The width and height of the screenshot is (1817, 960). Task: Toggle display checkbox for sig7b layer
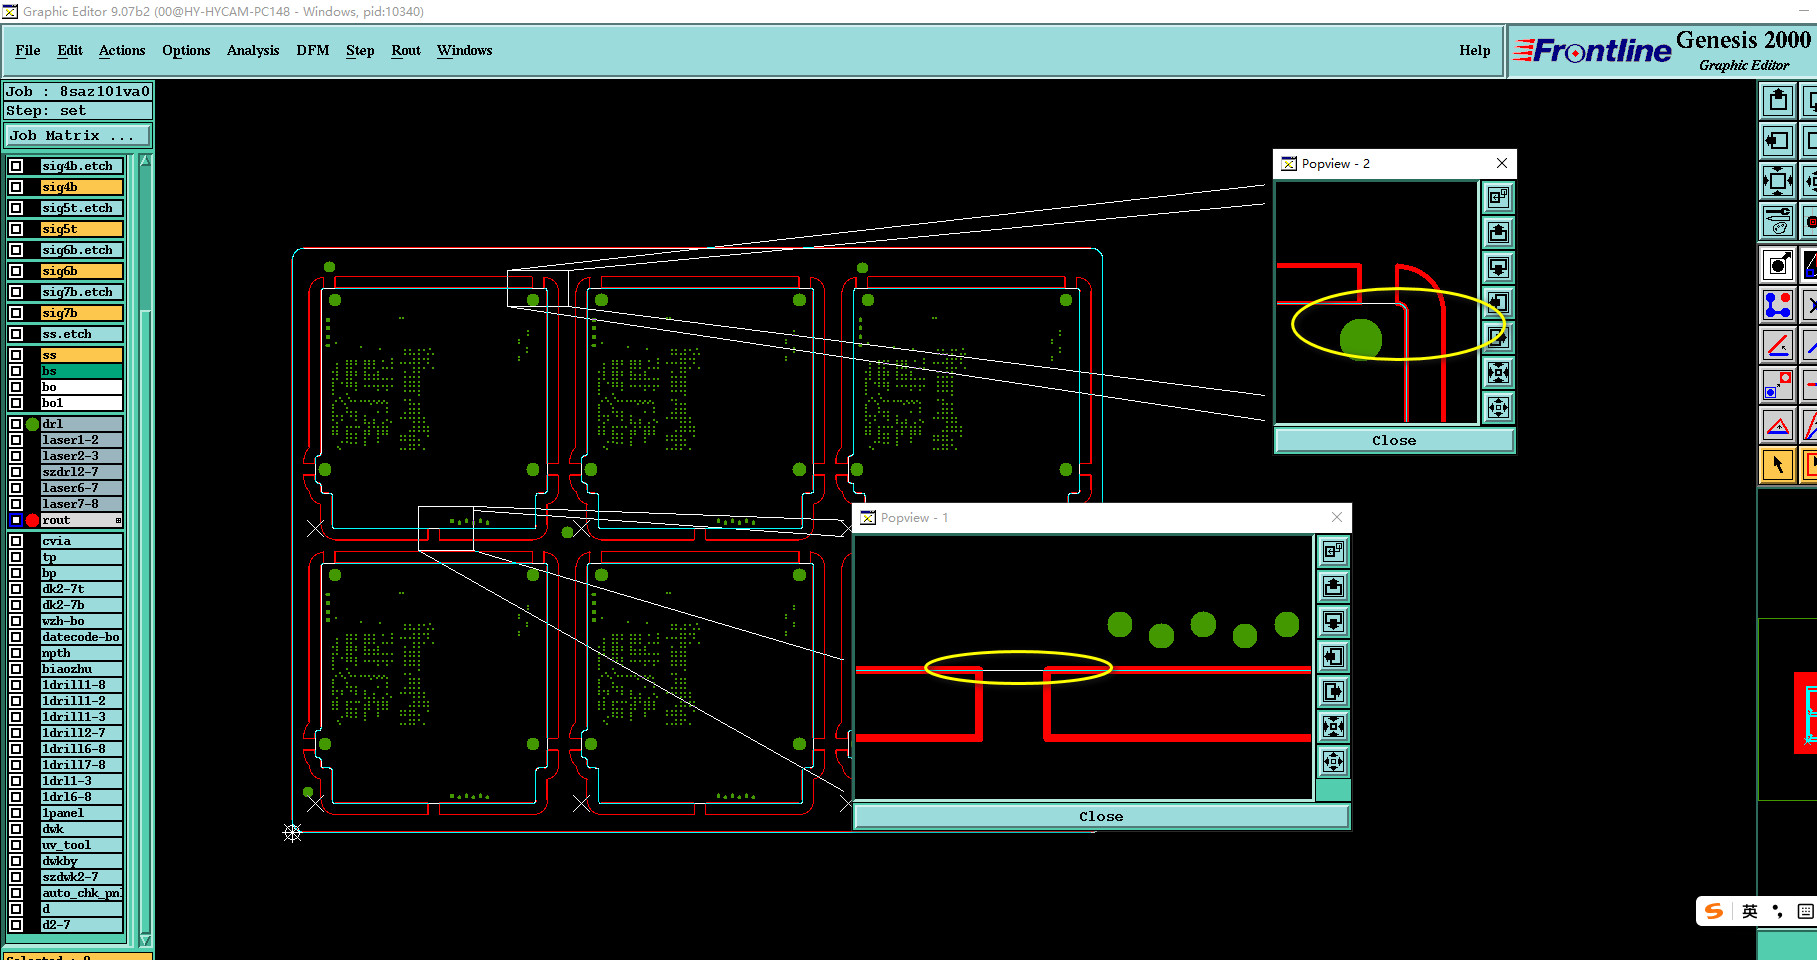[x=16, y=313]
